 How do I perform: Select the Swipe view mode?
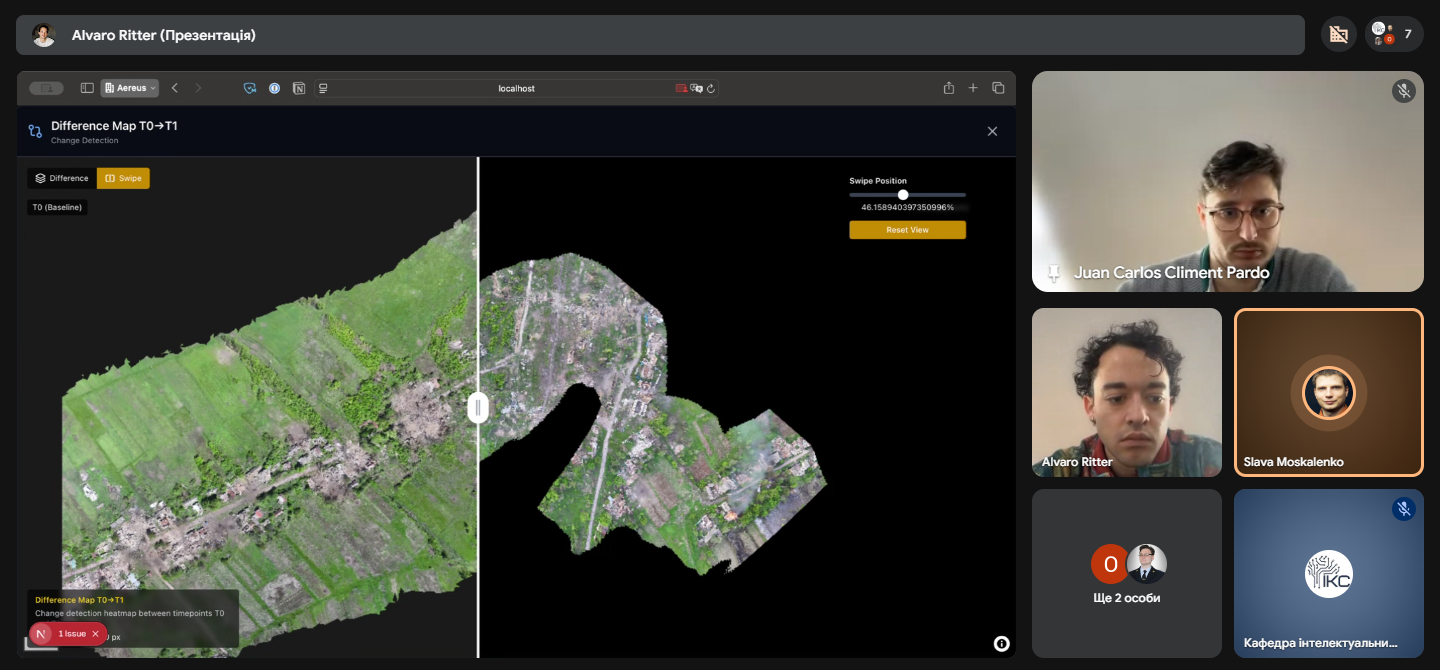pyautogui.click(x=123, y=178)
